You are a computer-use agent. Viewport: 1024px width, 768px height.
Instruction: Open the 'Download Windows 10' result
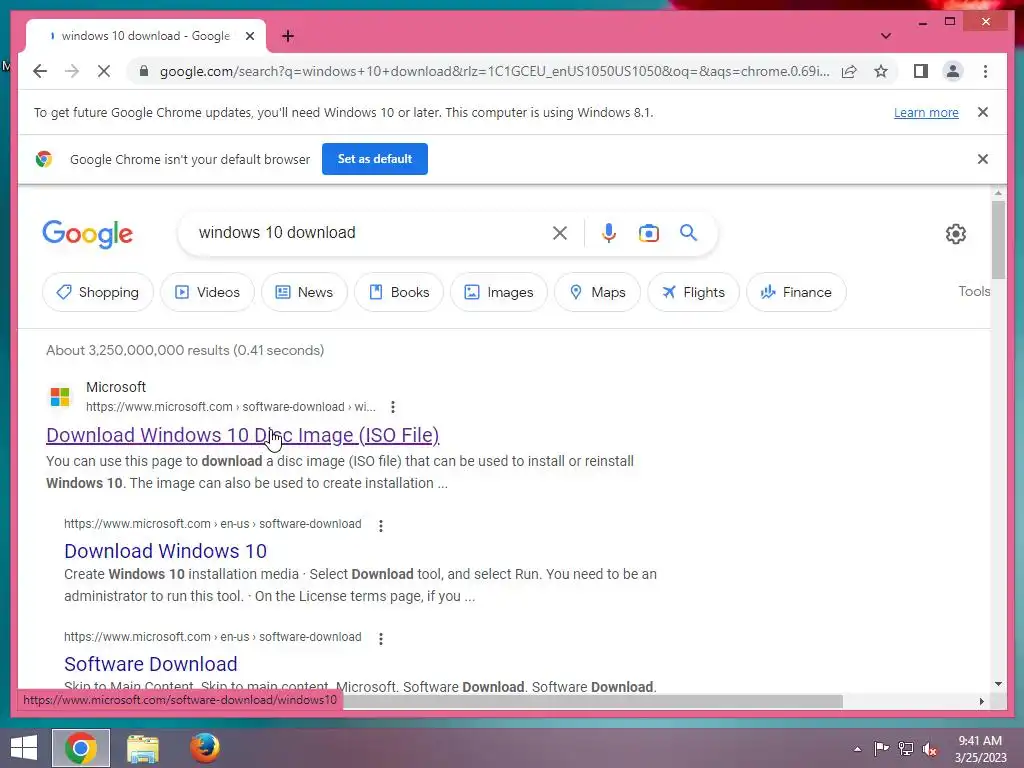click(x=165, y=551)
